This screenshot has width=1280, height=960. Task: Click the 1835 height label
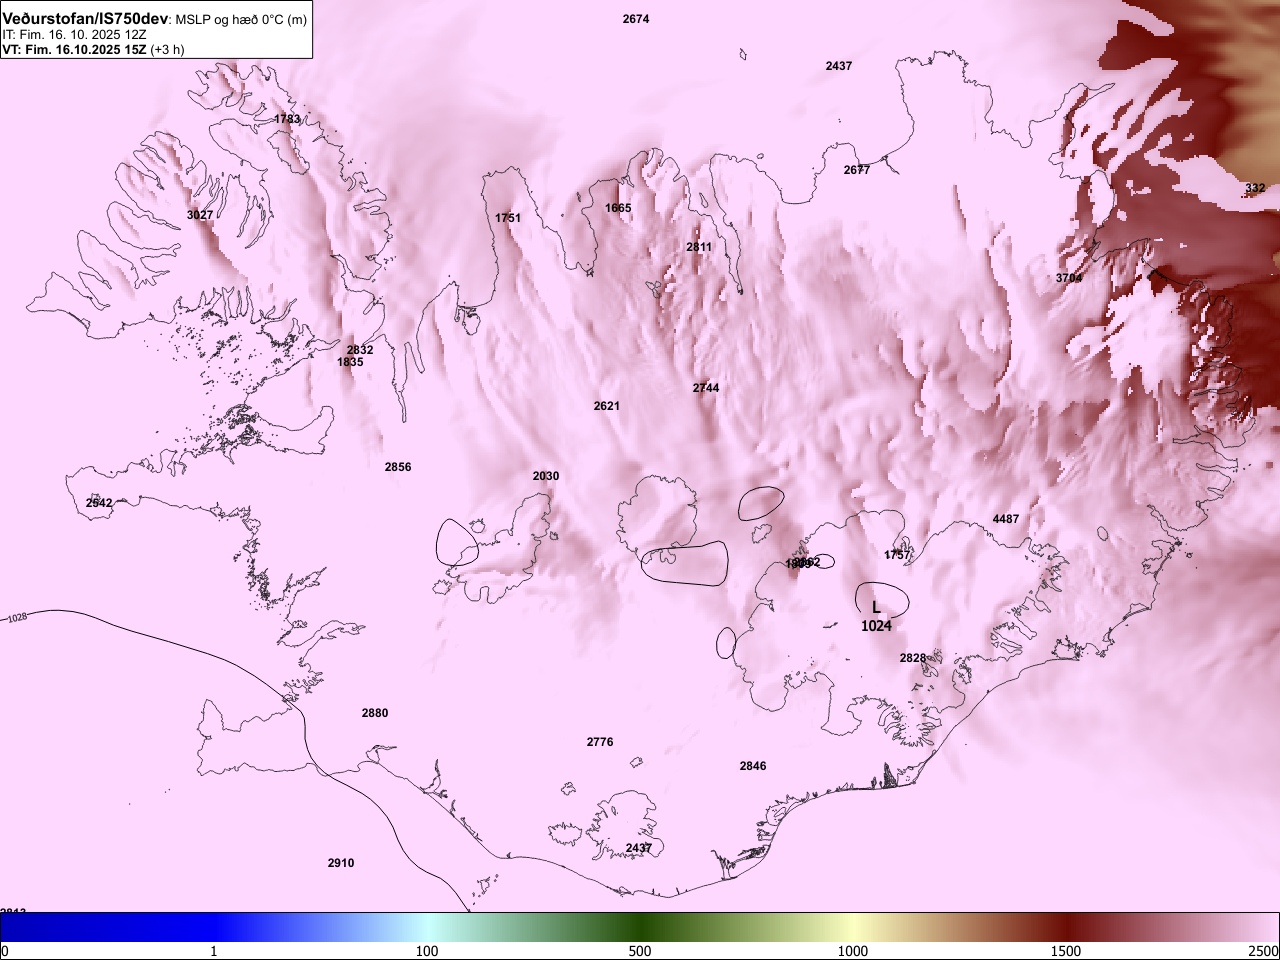[350, 362]
